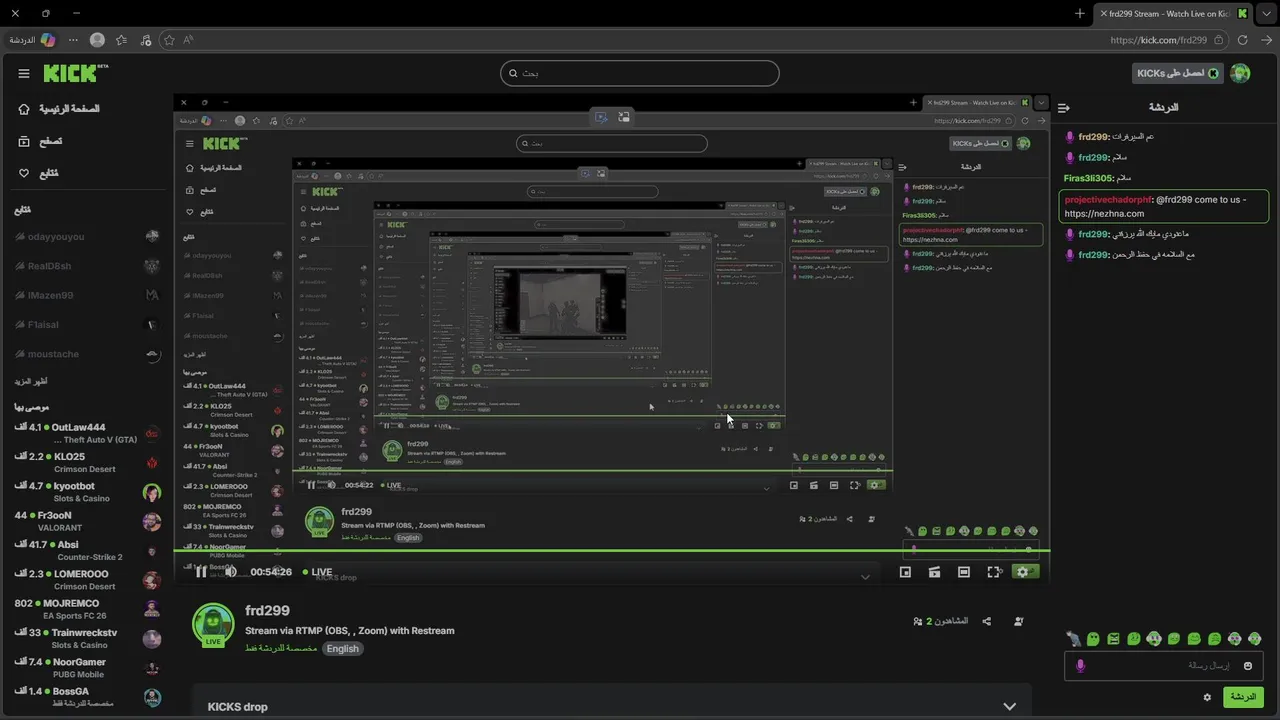Screen dimensions: 1280x720
Task: Go to الصفحة الرئيسية home page
Action: tap(60, 108)
